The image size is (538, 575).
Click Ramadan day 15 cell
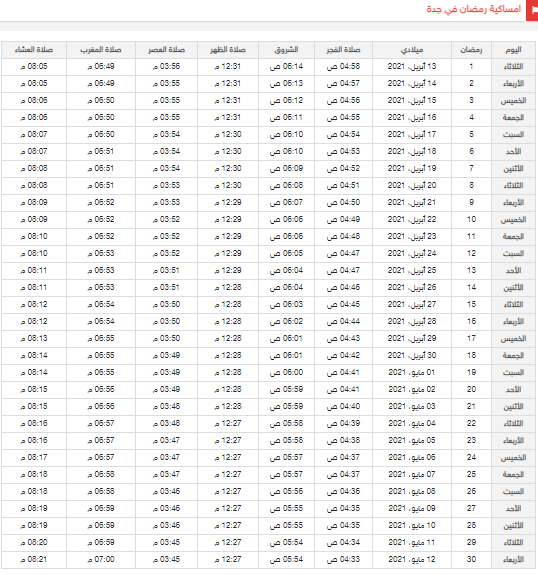click(x=471, y=304)
